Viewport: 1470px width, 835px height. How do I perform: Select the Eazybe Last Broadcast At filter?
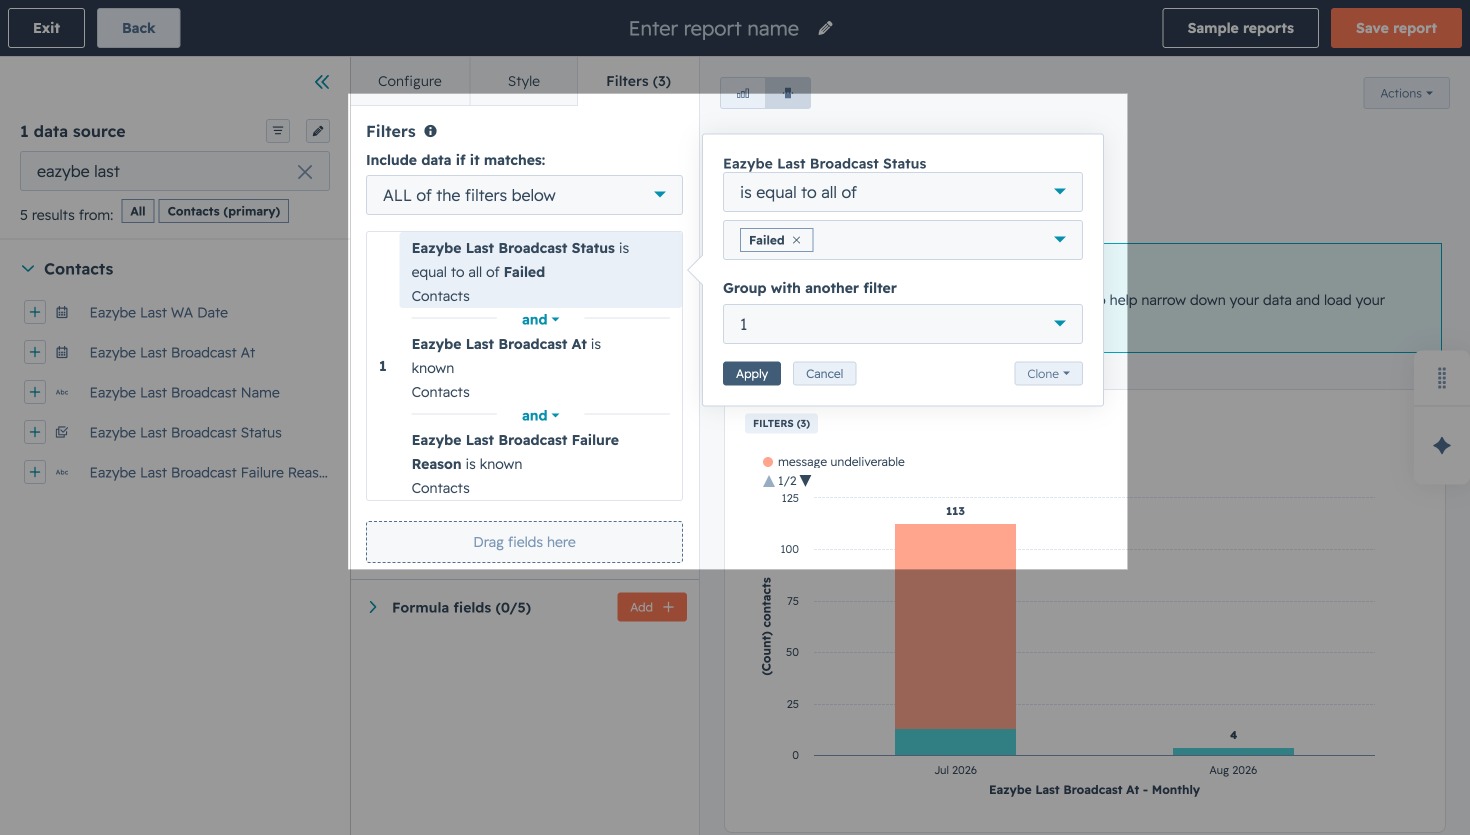(541, 368)
